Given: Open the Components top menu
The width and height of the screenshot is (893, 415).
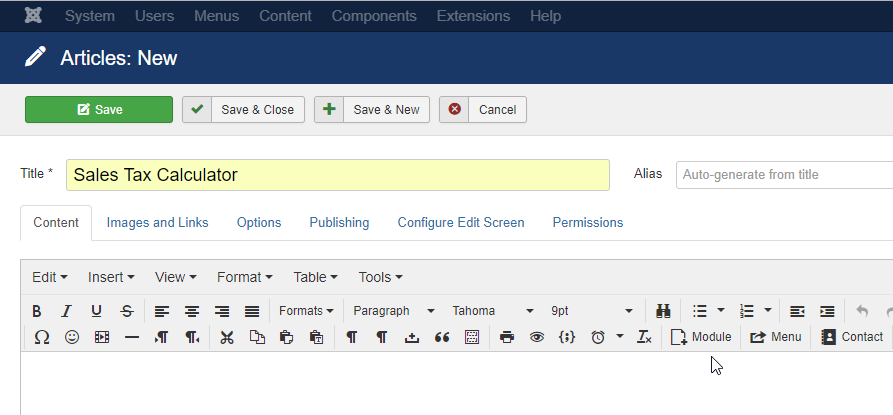Looking at the screenshot, I should coord(374,16).
